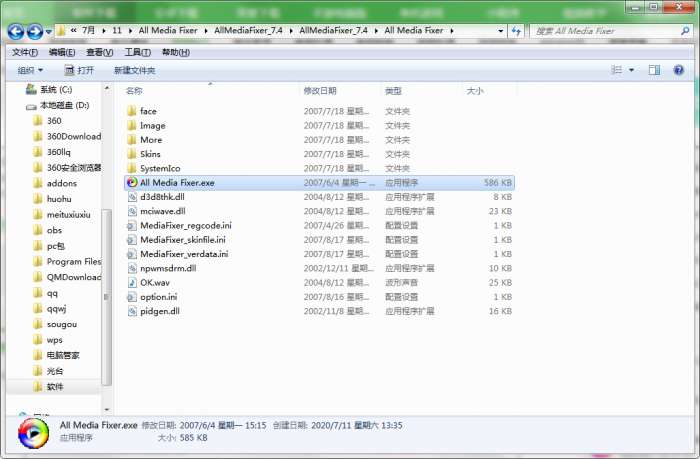Viewport: 700px width, 459px height.
Task: Click the Forward navigation arrow
Action: pyautogui.click(x=34, y=31)
